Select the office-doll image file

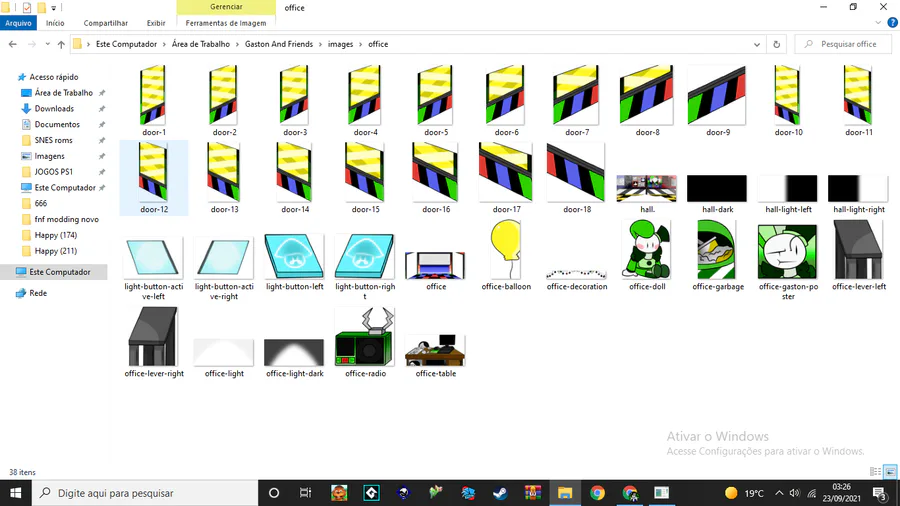pos(647,255)
